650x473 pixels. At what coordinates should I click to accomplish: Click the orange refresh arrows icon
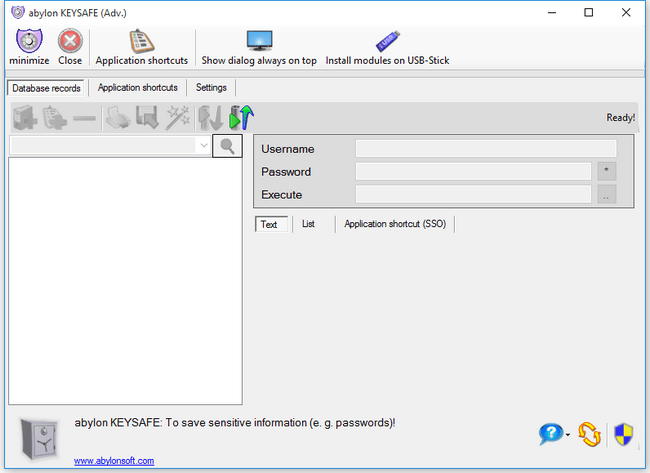click(589, 434)
